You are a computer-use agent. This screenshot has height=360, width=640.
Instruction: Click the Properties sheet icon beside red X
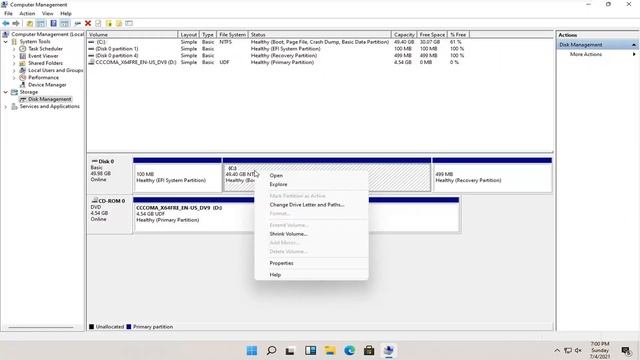point(98,24)
